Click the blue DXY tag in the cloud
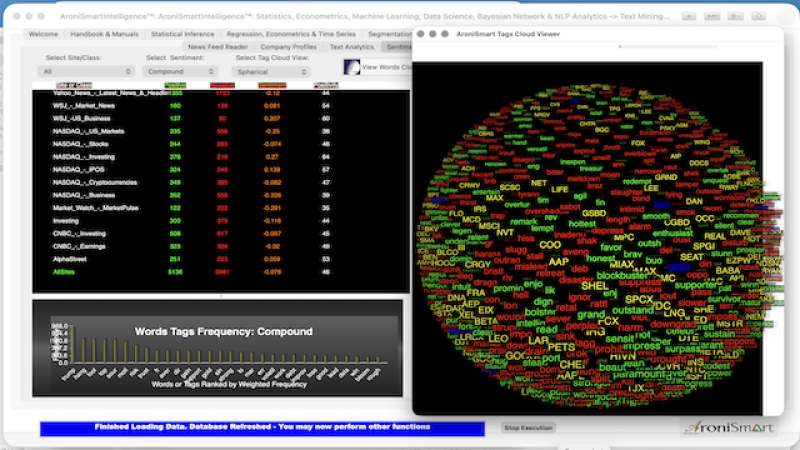The image size is (800, 450). (662, 205)
